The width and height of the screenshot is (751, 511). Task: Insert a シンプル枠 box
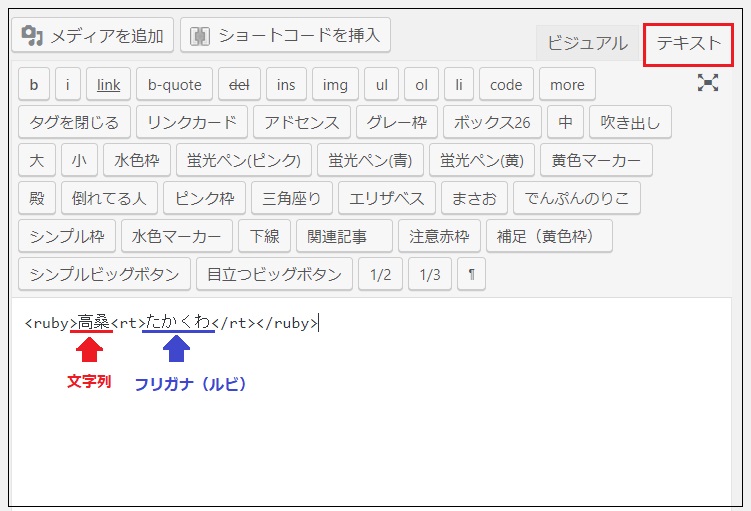coord(67,236)
